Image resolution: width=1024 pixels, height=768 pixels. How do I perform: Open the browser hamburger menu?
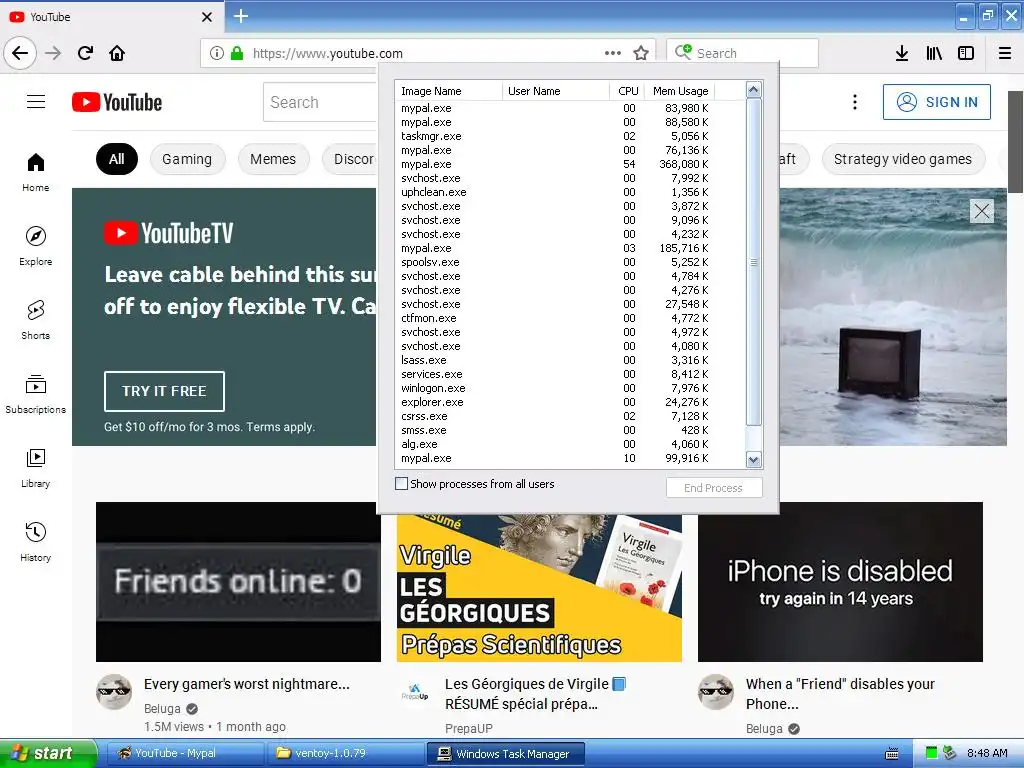pos(1005,53)
